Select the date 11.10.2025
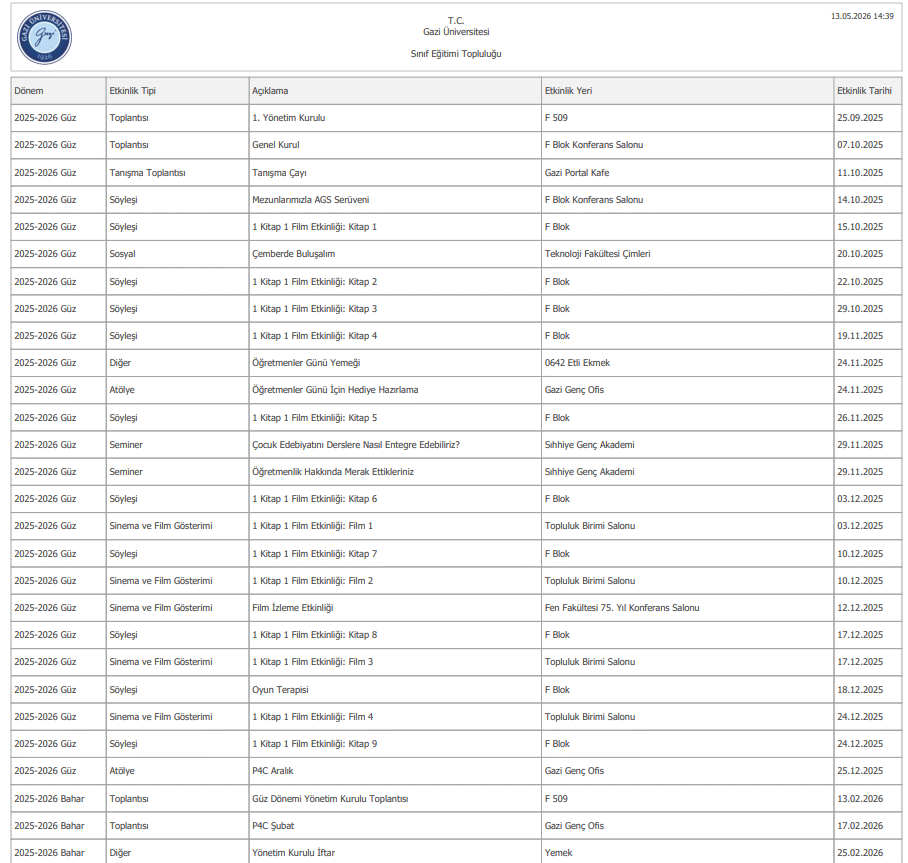The image size is (908, 863). pos(867,173)
